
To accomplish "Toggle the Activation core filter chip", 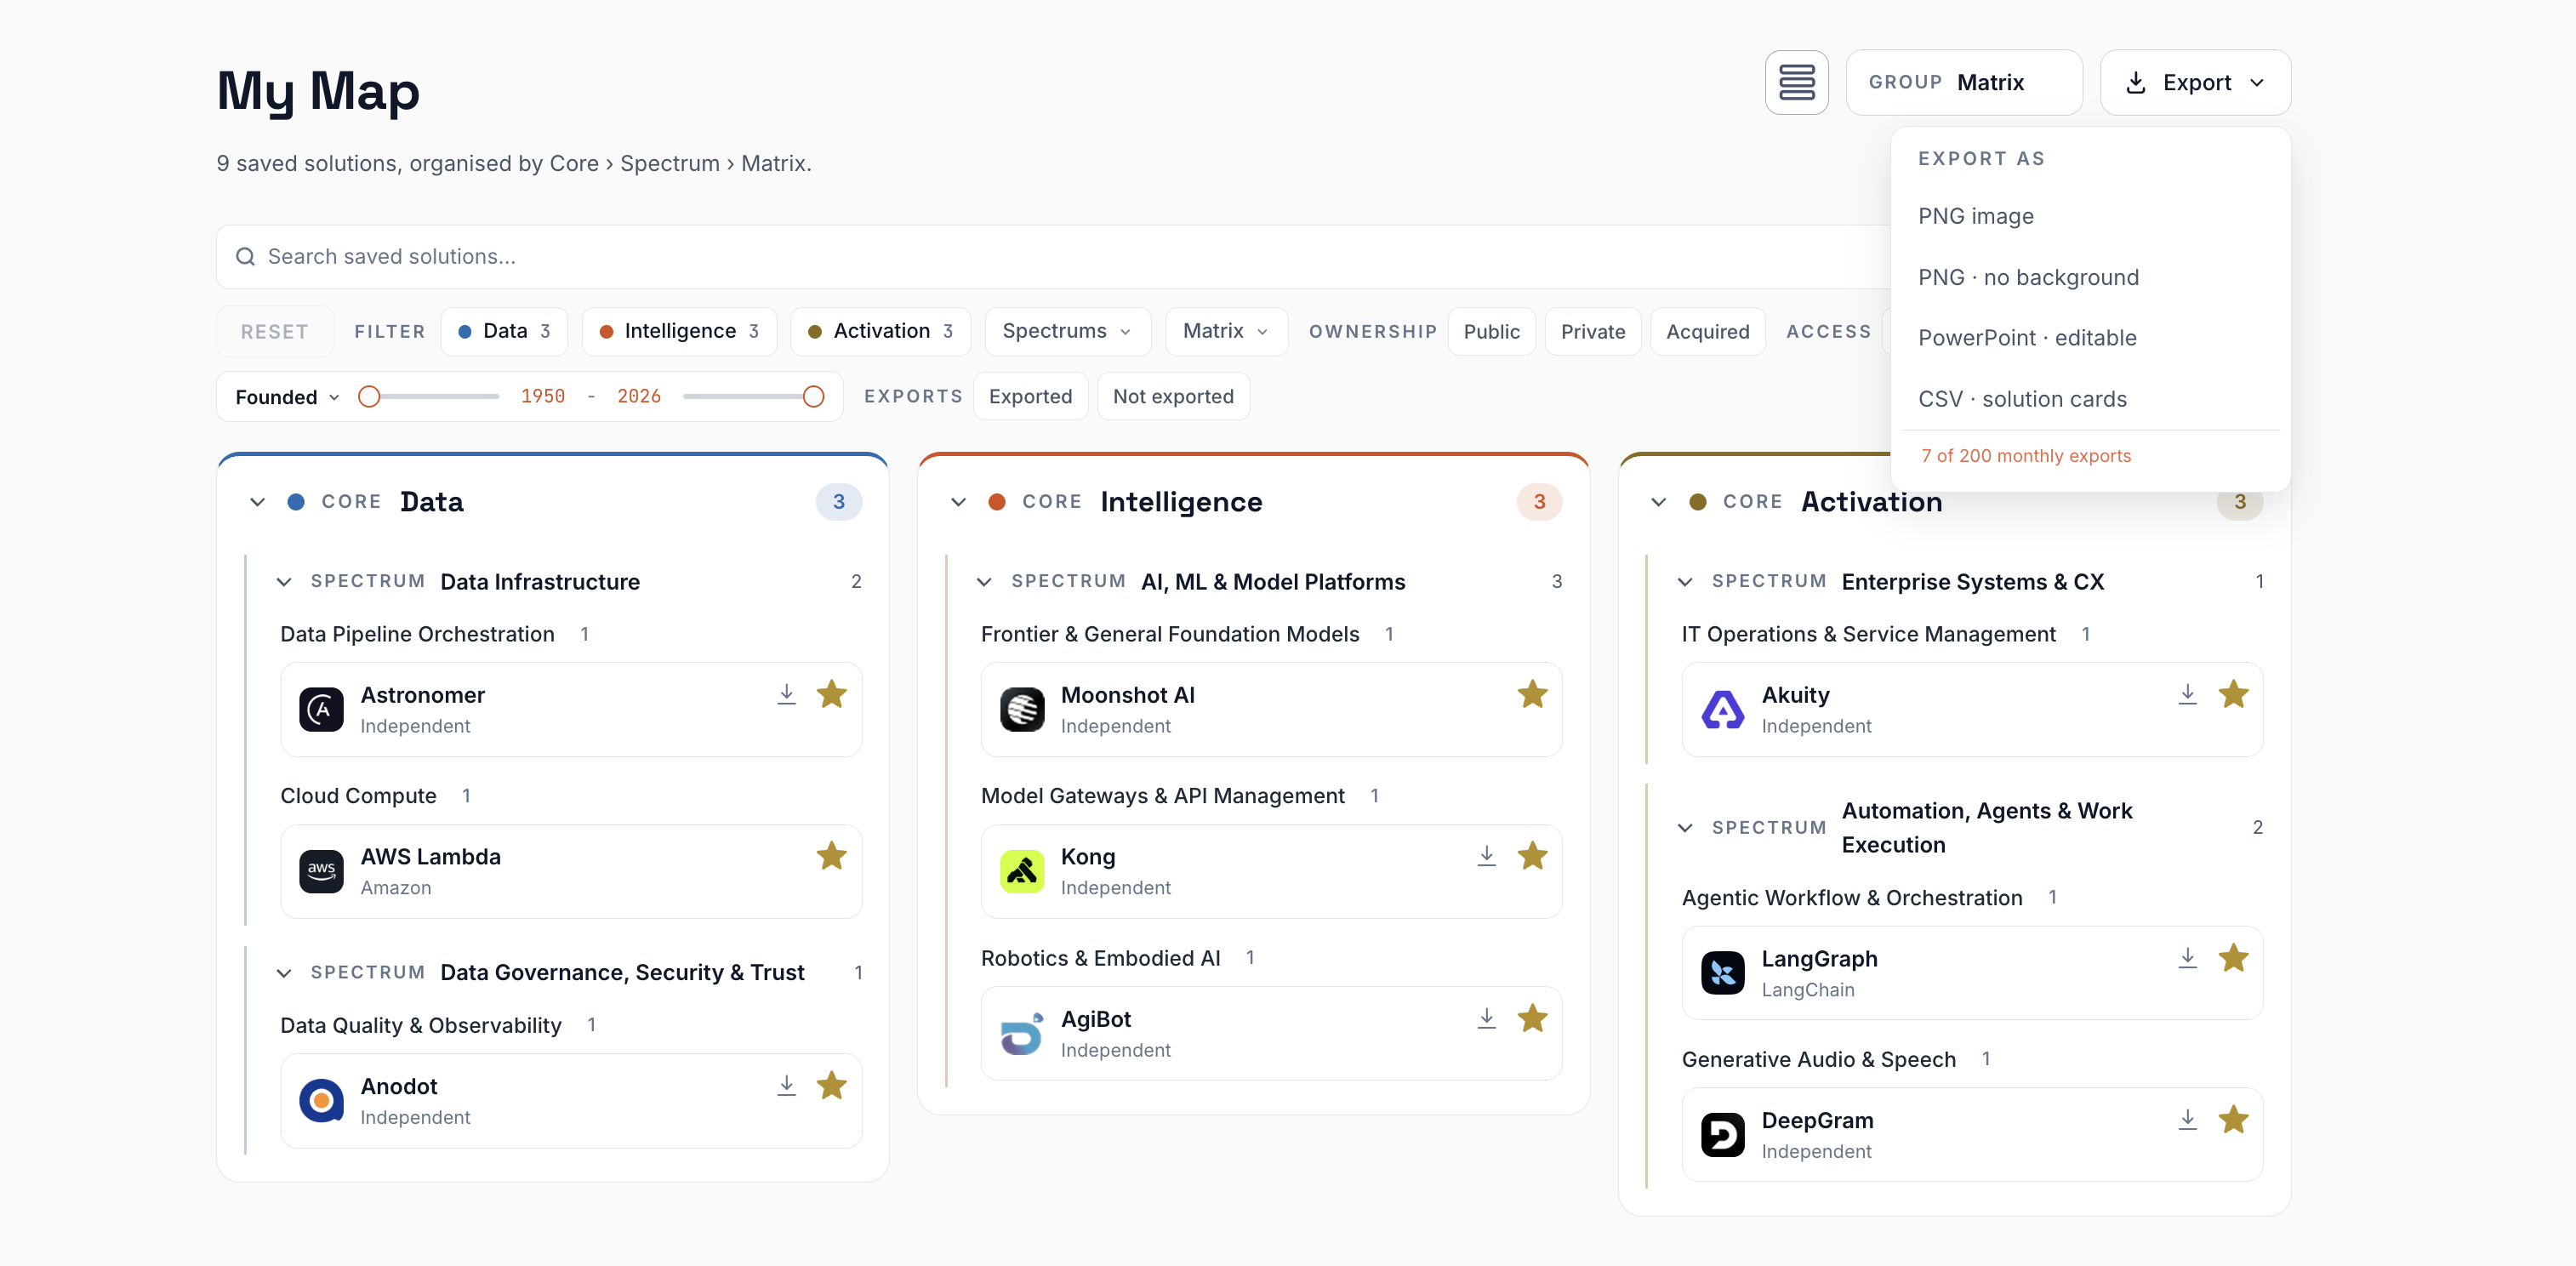I will click(x=880, y=331).
